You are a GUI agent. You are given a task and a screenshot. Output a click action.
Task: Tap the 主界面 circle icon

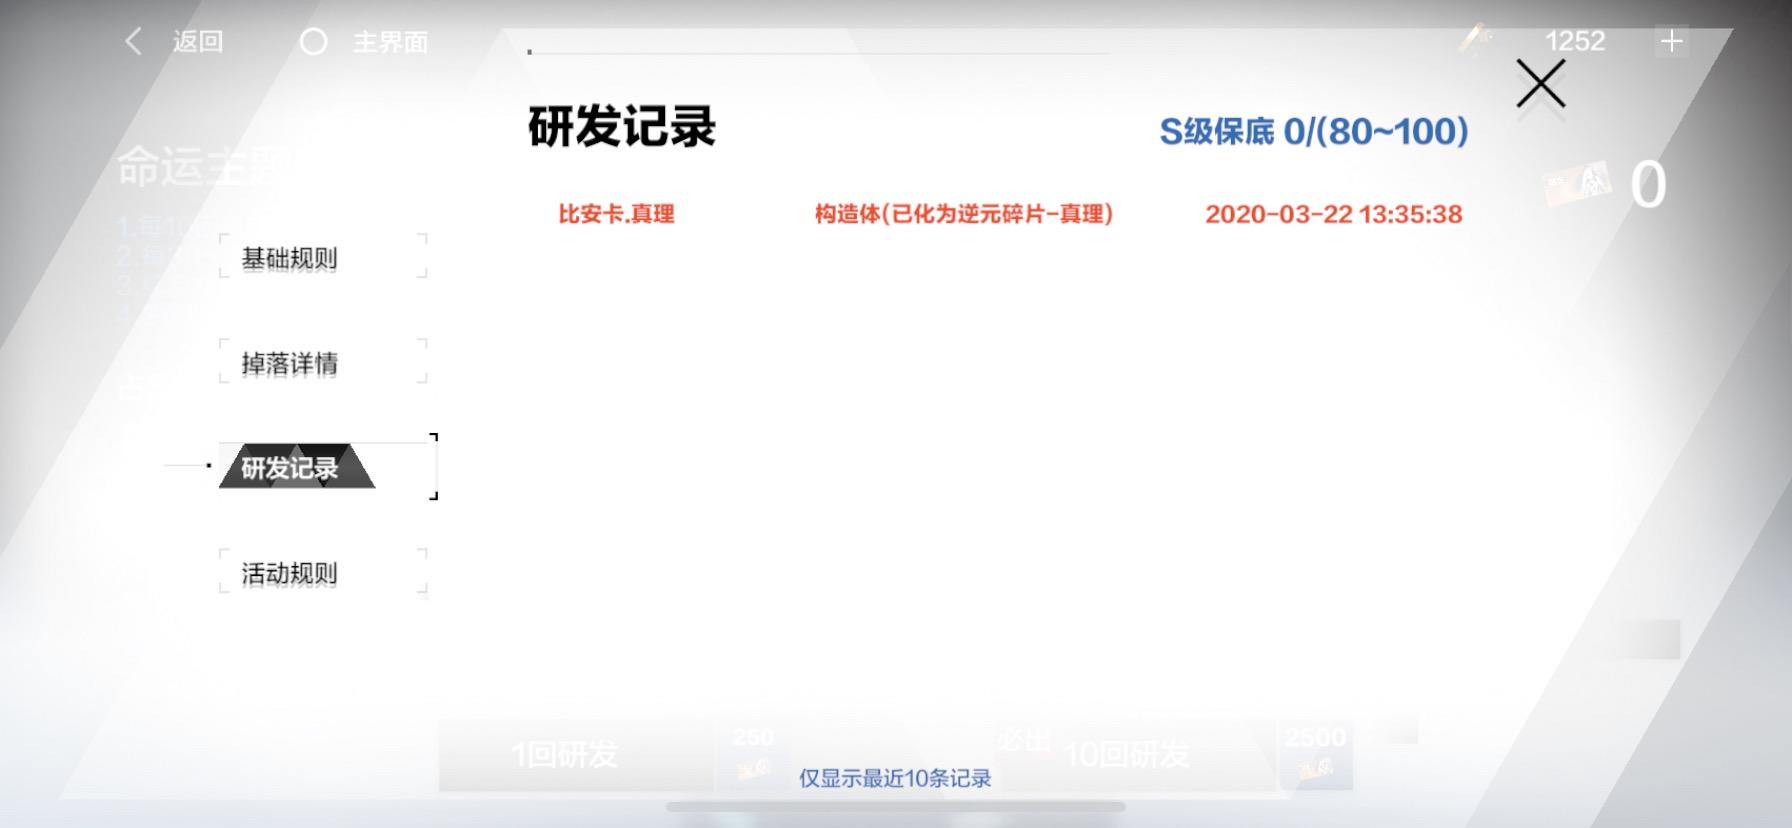[314, 41]
